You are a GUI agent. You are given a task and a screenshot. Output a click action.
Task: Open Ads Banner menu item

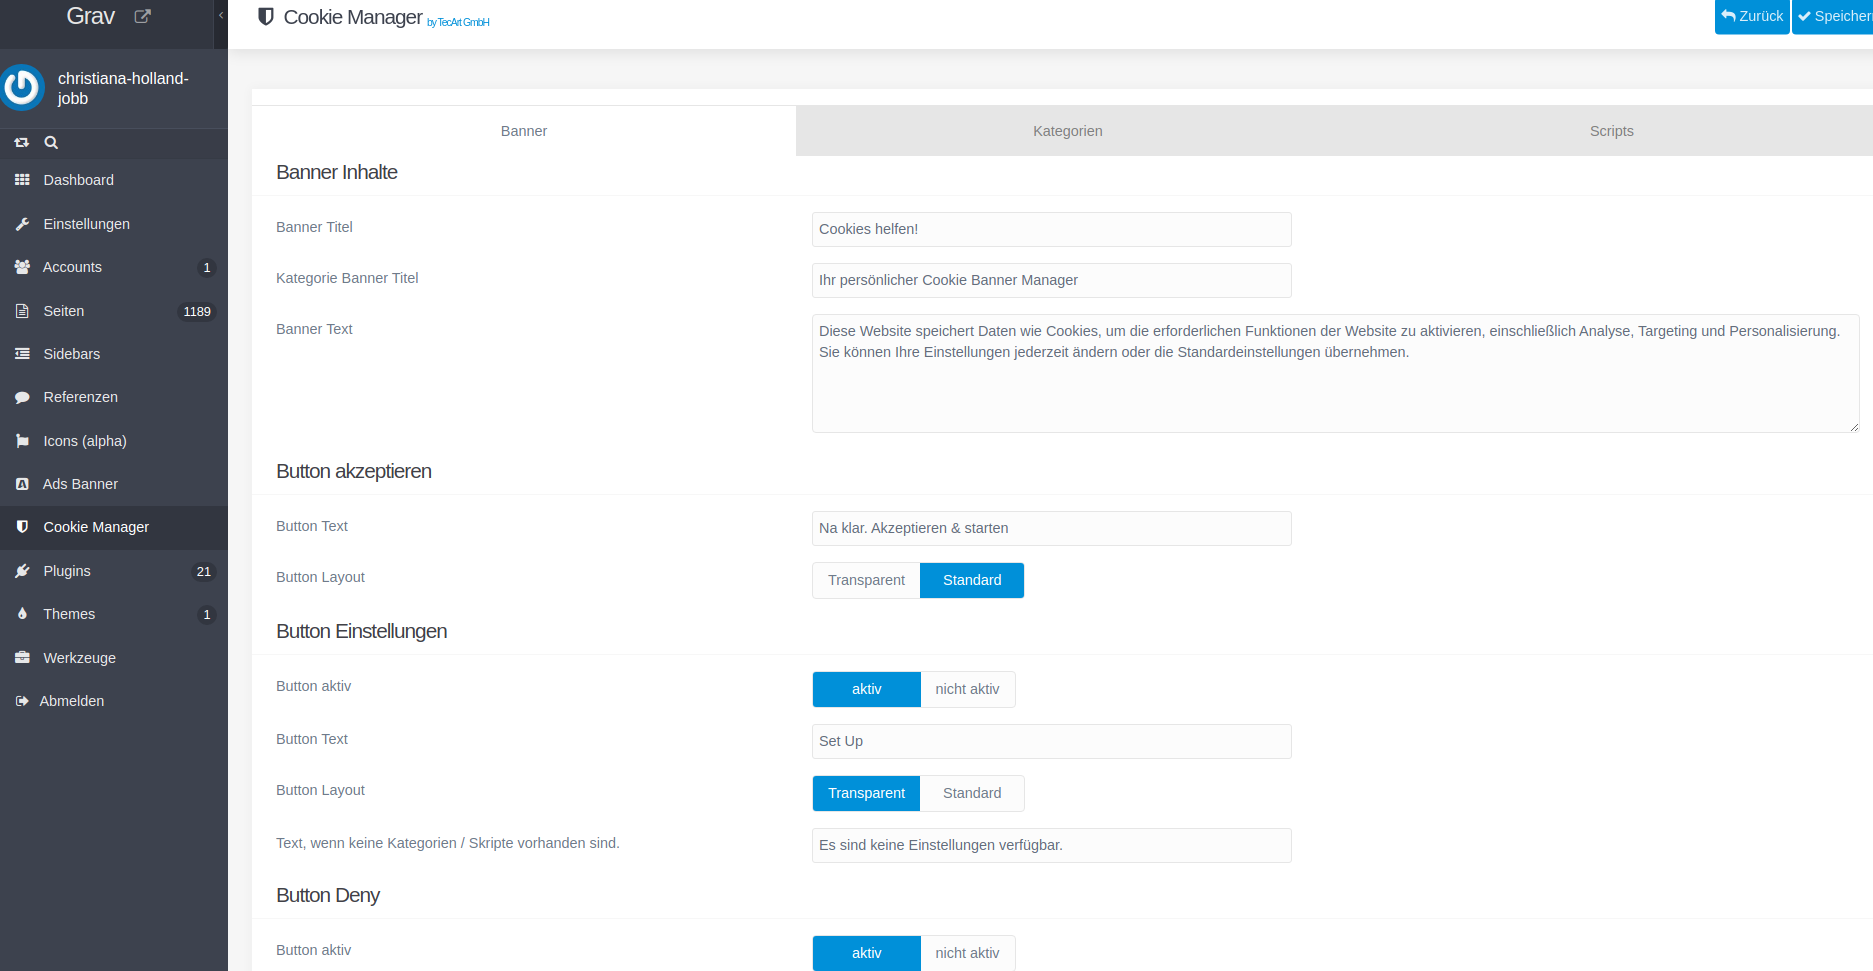point(114,484)
